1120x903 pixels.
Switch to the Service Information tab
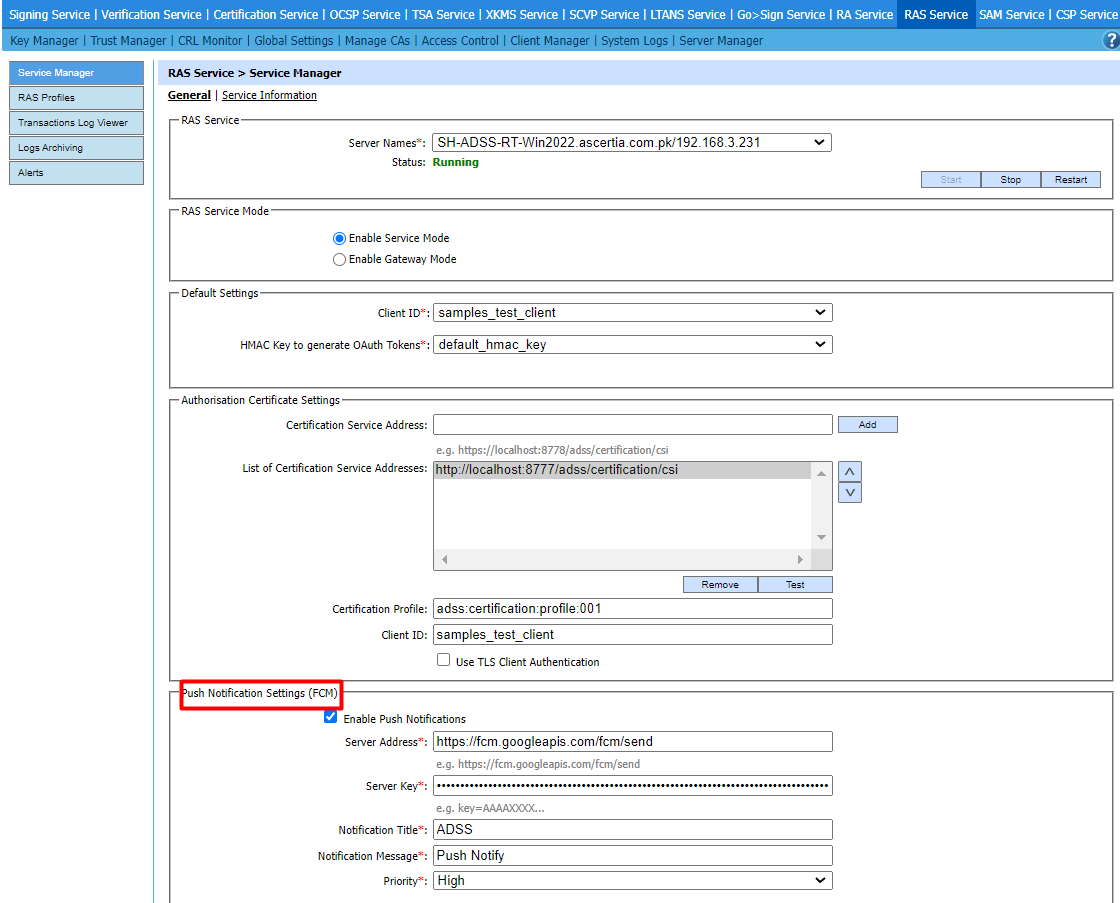pos(269,96)
